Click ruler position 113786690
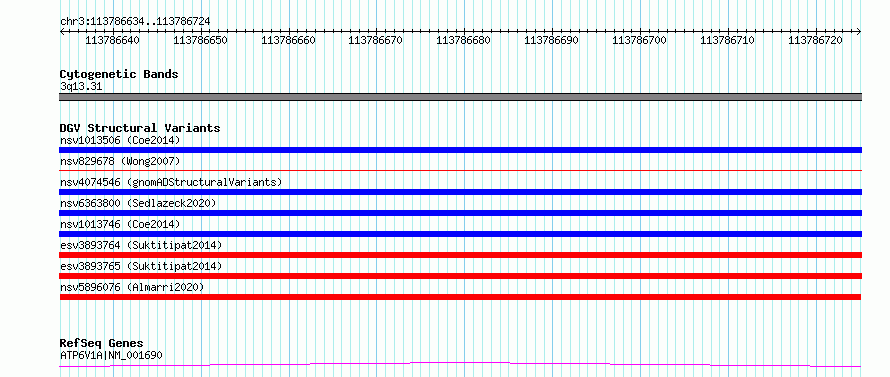This screenshot has height=377, width=890. click(x=552, y=40)
